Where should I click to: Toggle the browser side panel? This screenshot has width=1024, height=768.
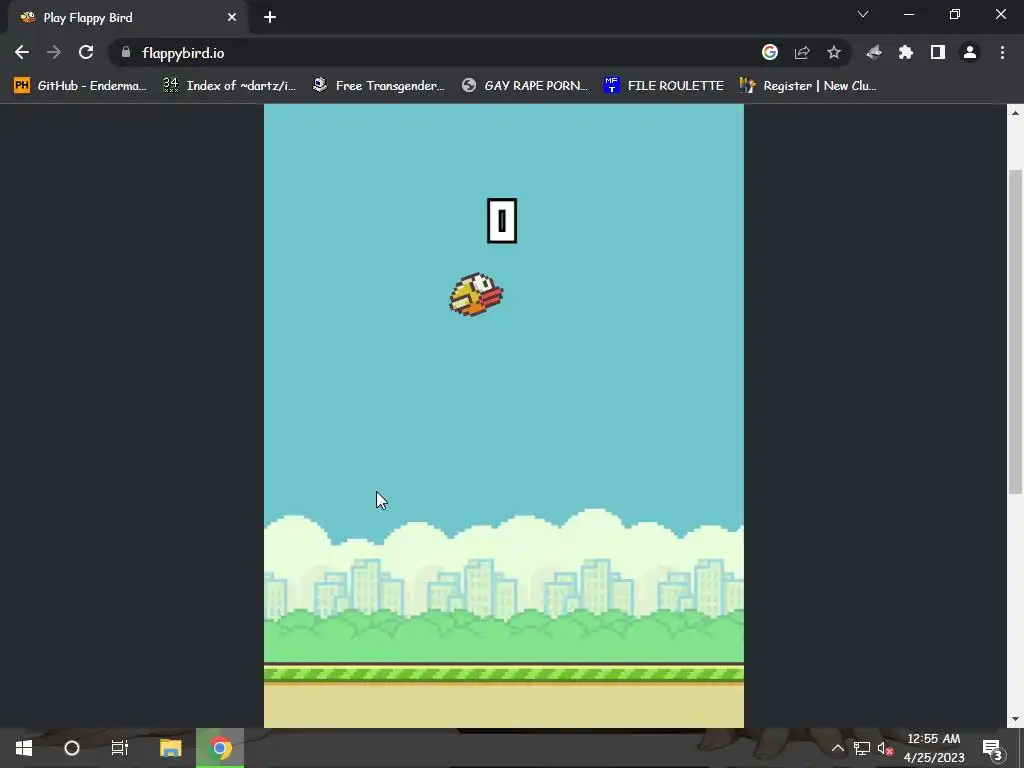coord(938,52)
